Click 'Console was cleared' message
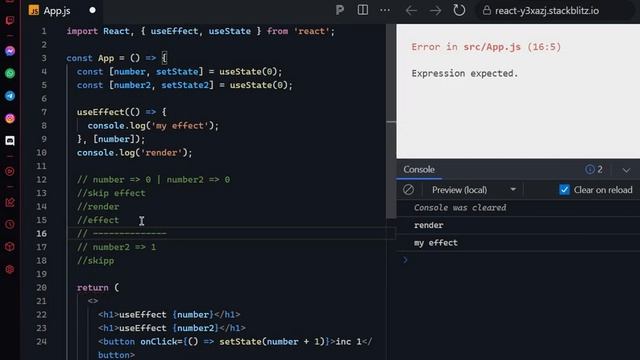 click(460, 207)
